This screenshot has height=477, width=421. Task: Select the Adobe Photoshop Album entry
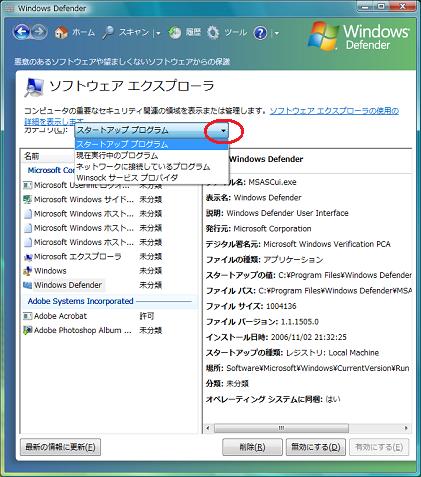pos(83,330)
